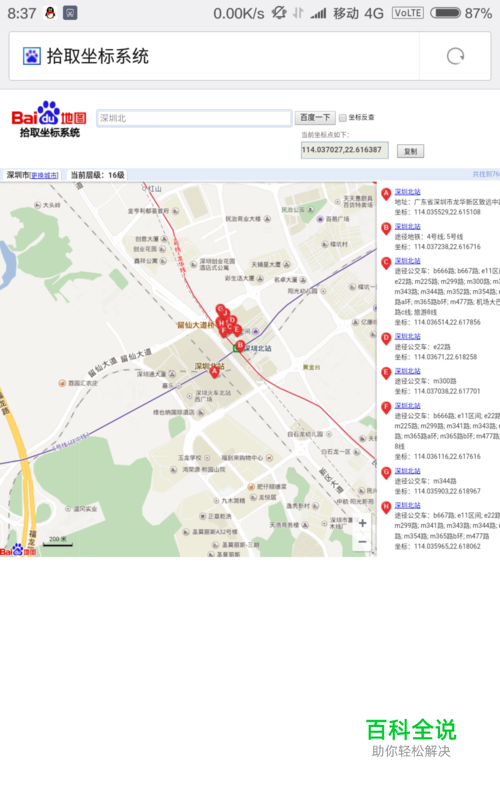
Task: Click the 更换城市 change city link
Action: pyautogui.click(x=44, y=175)
